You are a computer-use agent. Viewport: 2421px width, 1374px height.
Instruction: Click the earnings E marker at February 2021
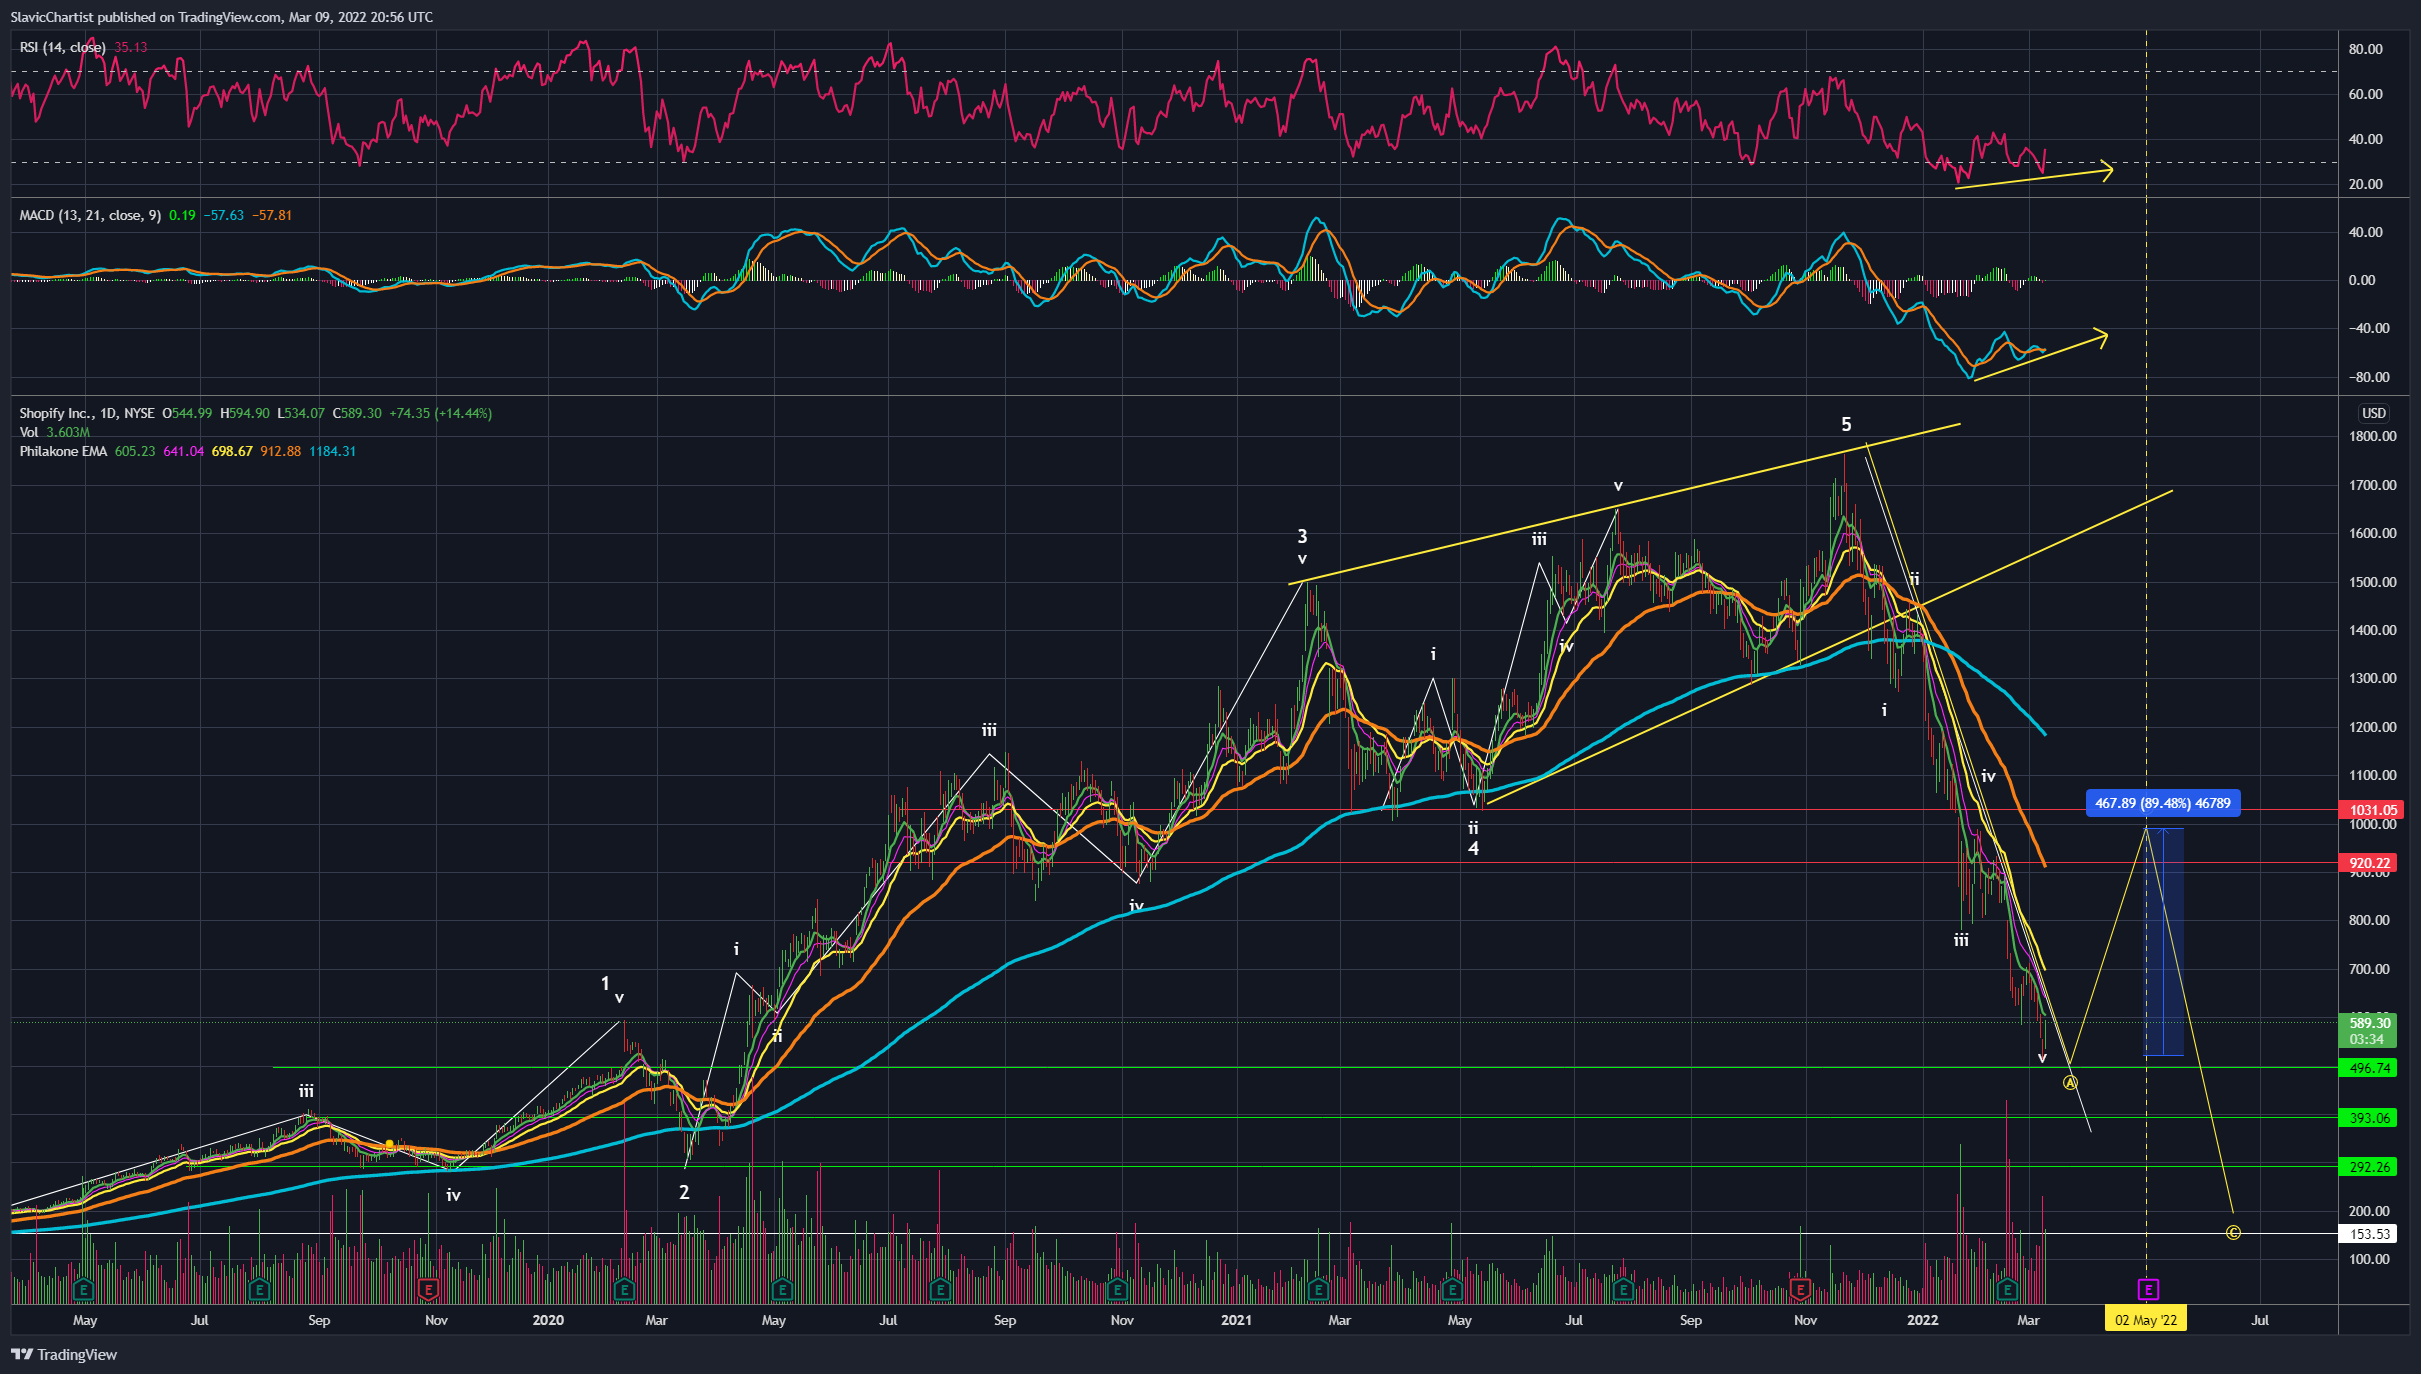tap(1319, 1290)
